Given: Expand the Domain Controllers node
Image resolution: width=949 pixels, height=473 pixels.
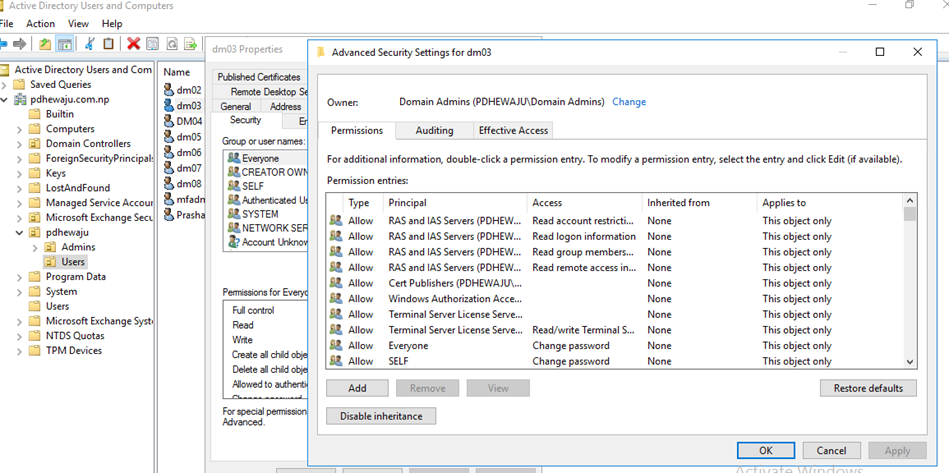Looking at the screenshot, I should (19, 143).
